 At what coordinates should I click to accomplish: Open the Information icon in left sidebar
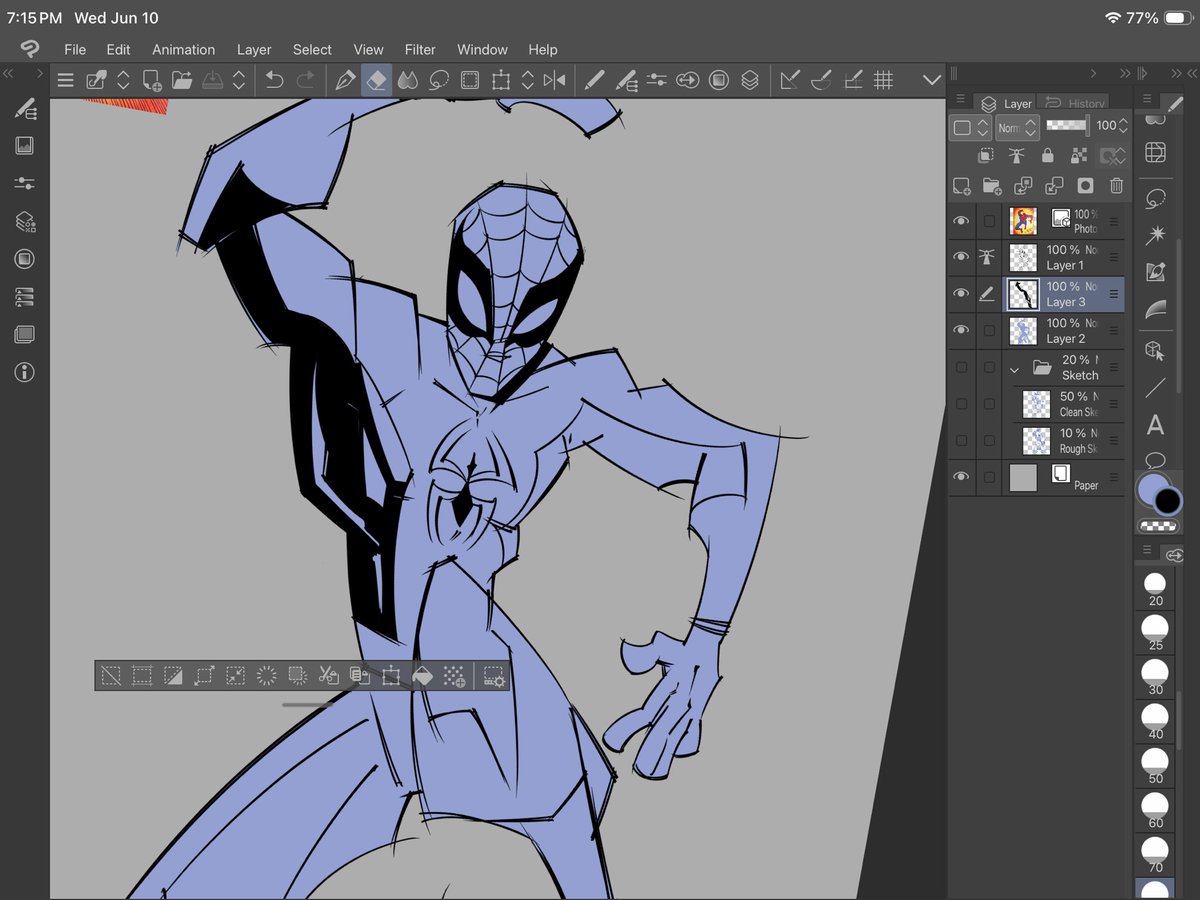25,372
